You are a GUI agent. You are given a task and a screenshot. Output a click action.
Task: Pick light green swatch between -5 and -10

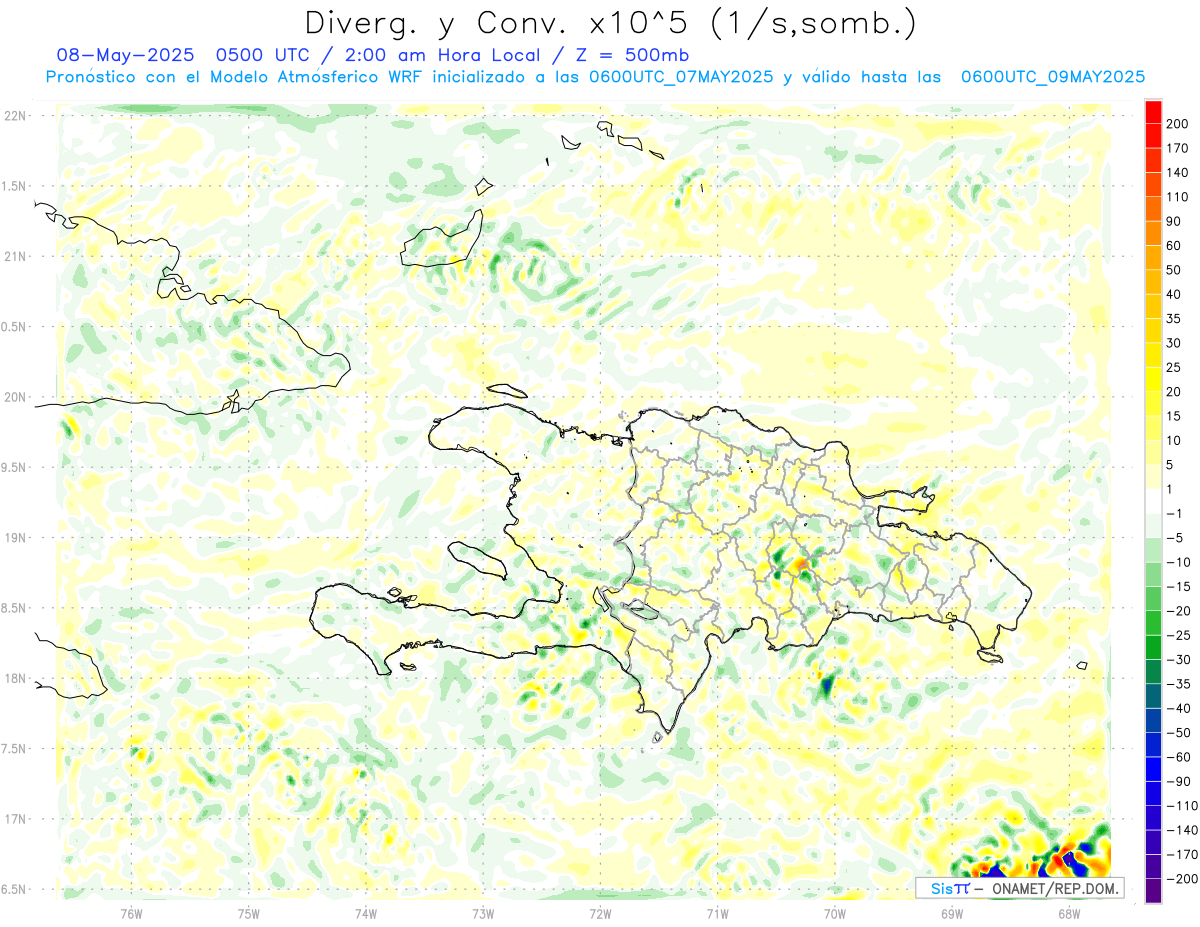(x=1153, y=550)
